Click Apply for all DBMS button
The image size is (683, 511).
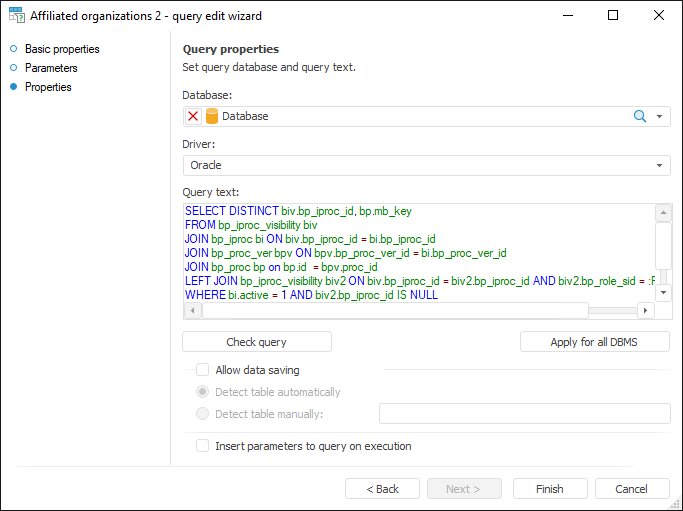pyautogui.click(x=595, y=342)
